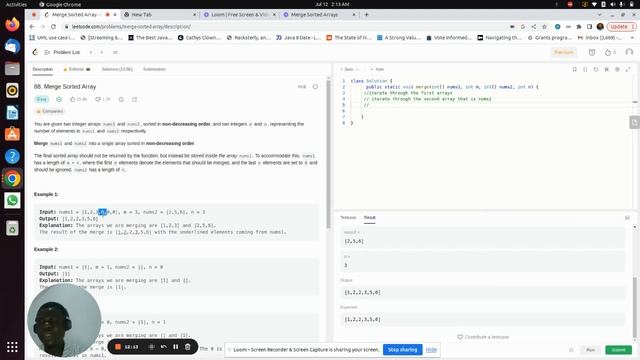The height and width of the screenshot is (360, 640).
Task: Click the Hint label beside the problem title
Action: pos(302,87)
